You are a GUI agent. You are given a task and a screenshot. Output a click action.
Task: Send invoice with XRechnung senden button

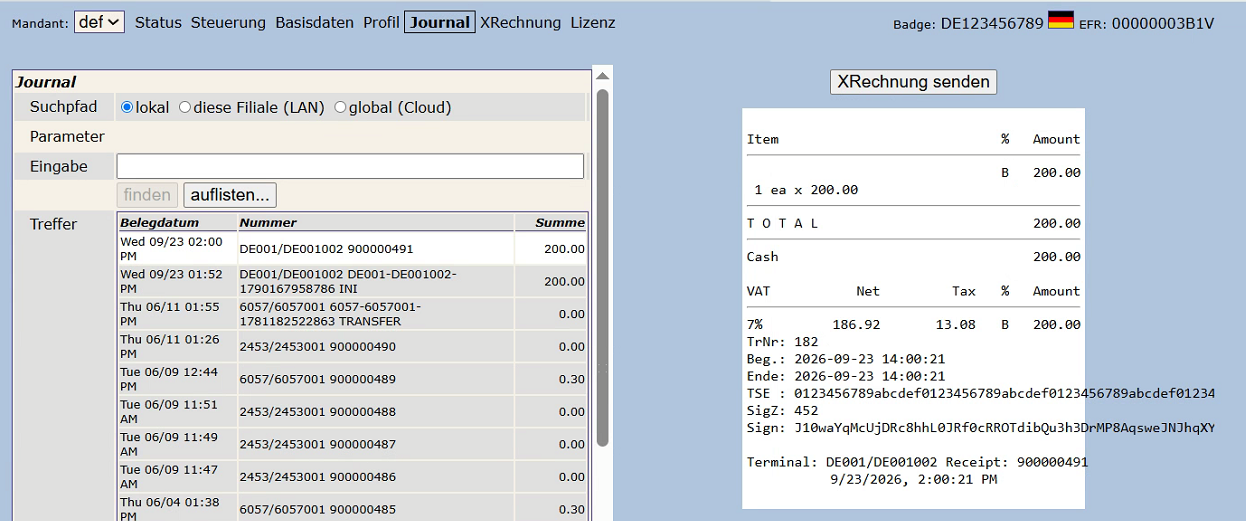pos(913,82)
